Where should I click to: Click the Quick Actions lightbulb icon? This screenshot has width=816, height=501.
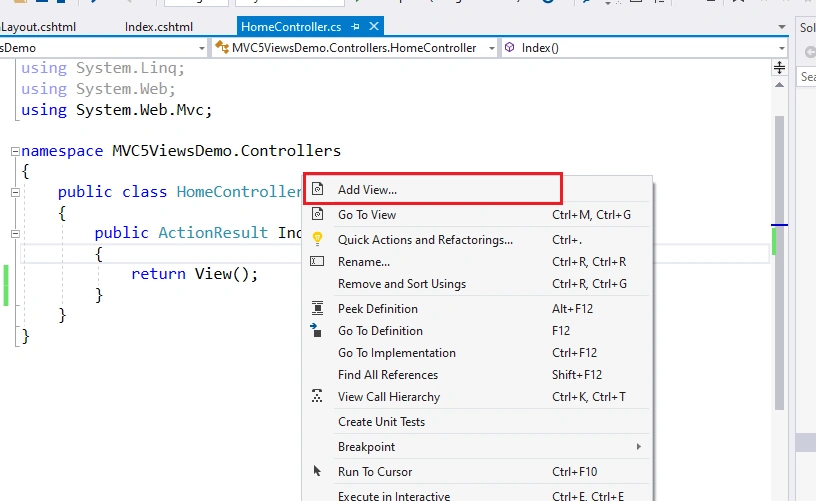click(x=317, y=239)
